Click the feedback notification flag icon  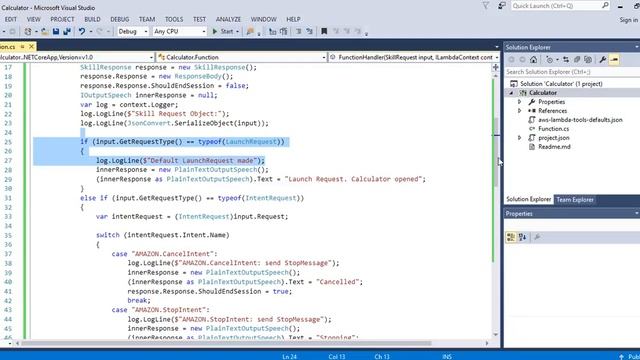486,6
